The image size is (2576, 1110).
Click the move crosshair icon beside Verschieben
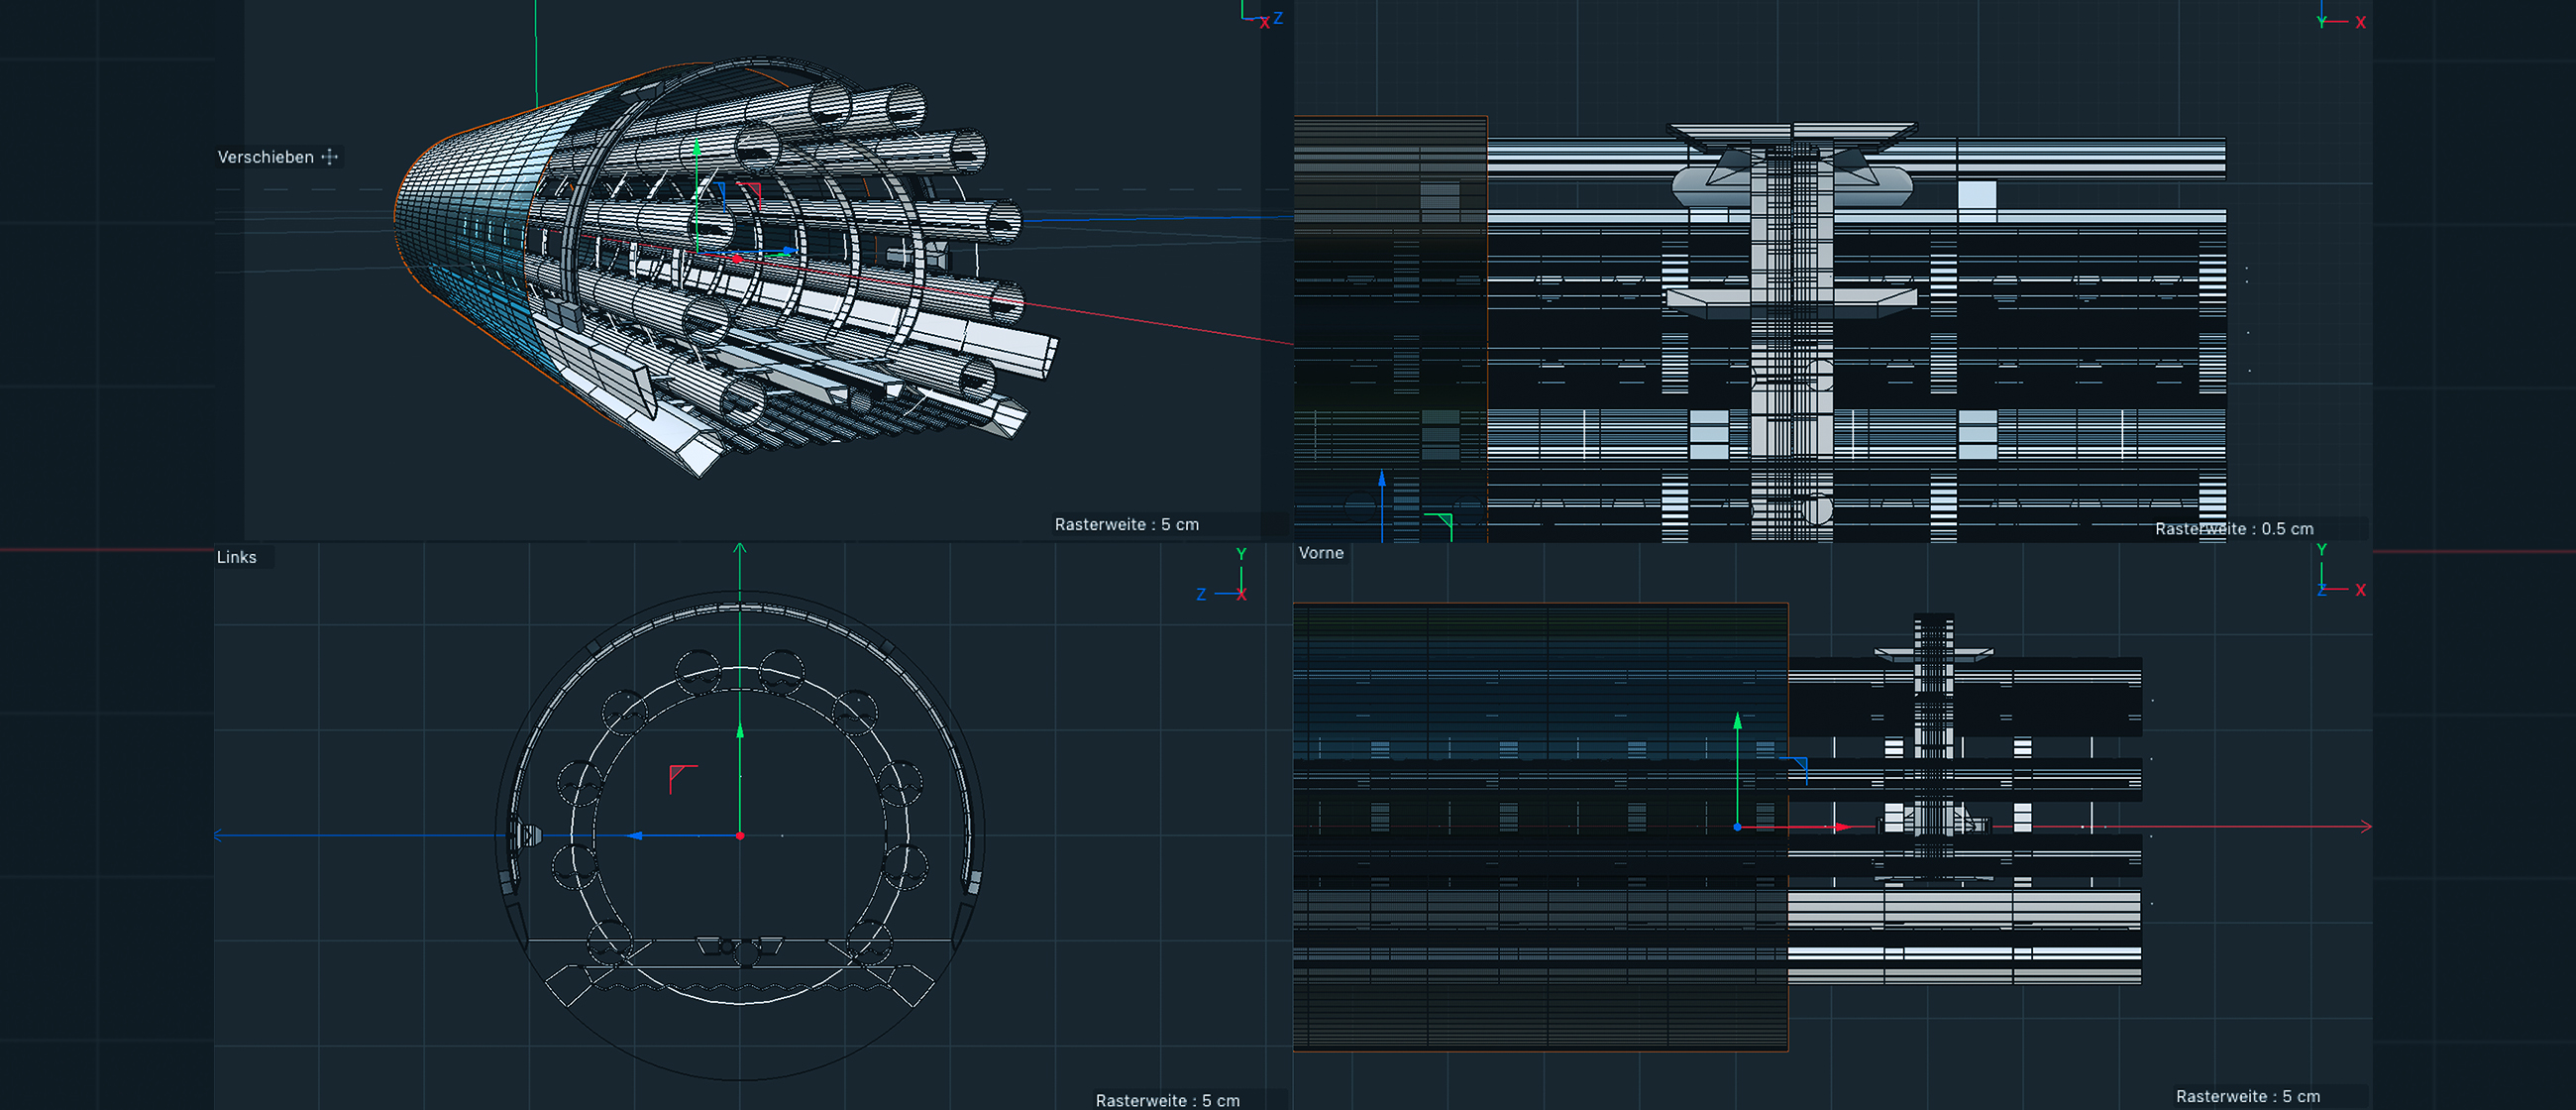[x=330, y=157]
